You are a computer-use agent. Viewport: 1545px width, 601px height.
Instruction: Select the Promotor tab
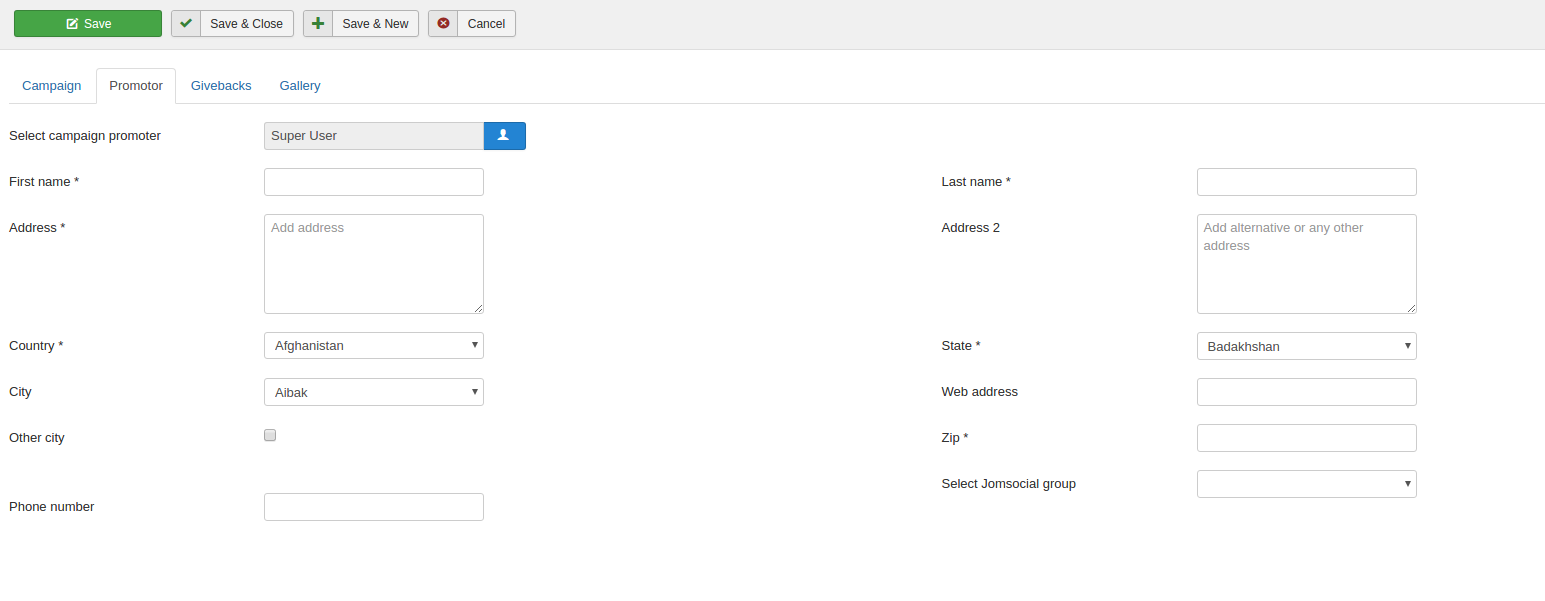[x=136, y=86]
